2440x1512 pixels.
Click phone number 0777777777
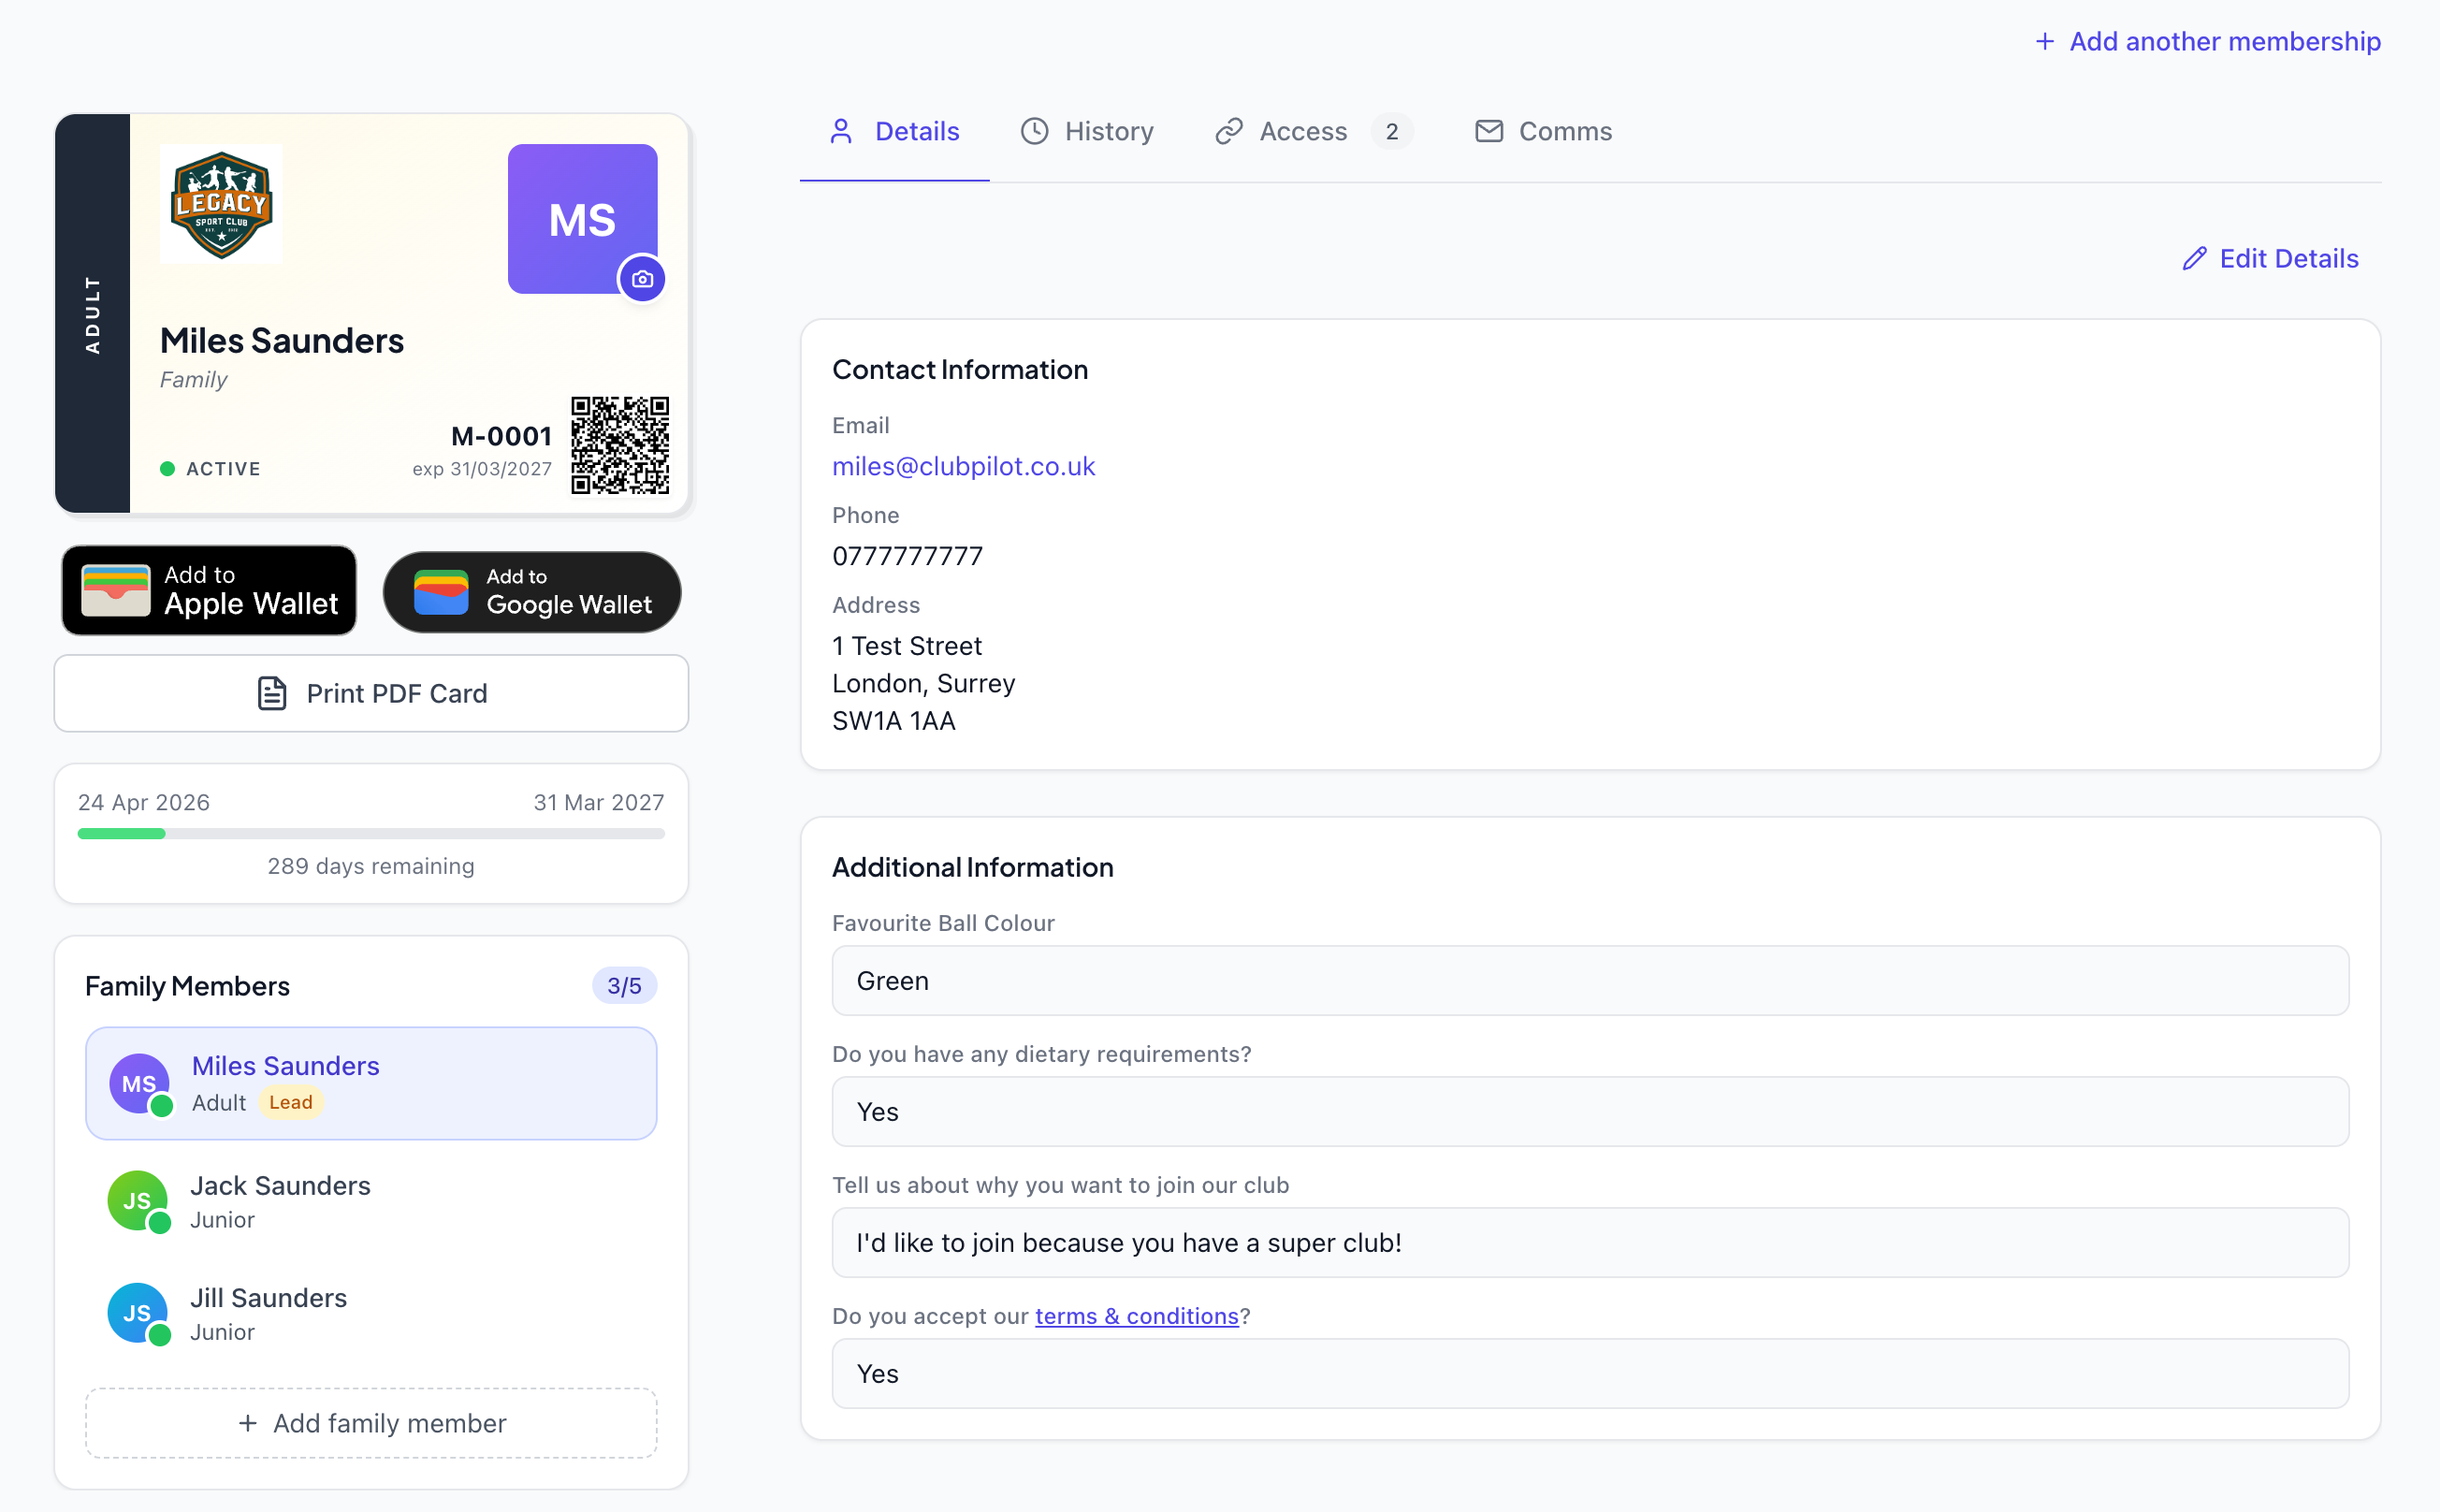click(x=907, y=556)
